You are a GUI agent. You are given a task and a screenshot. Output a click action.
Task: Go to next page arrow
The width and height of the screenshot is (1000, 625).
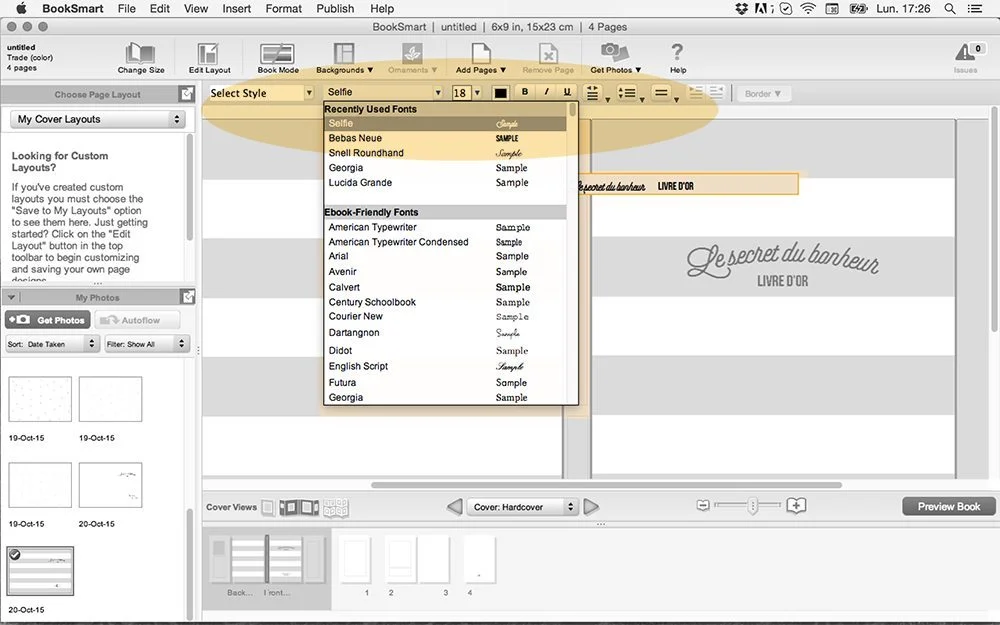point(591,507)
